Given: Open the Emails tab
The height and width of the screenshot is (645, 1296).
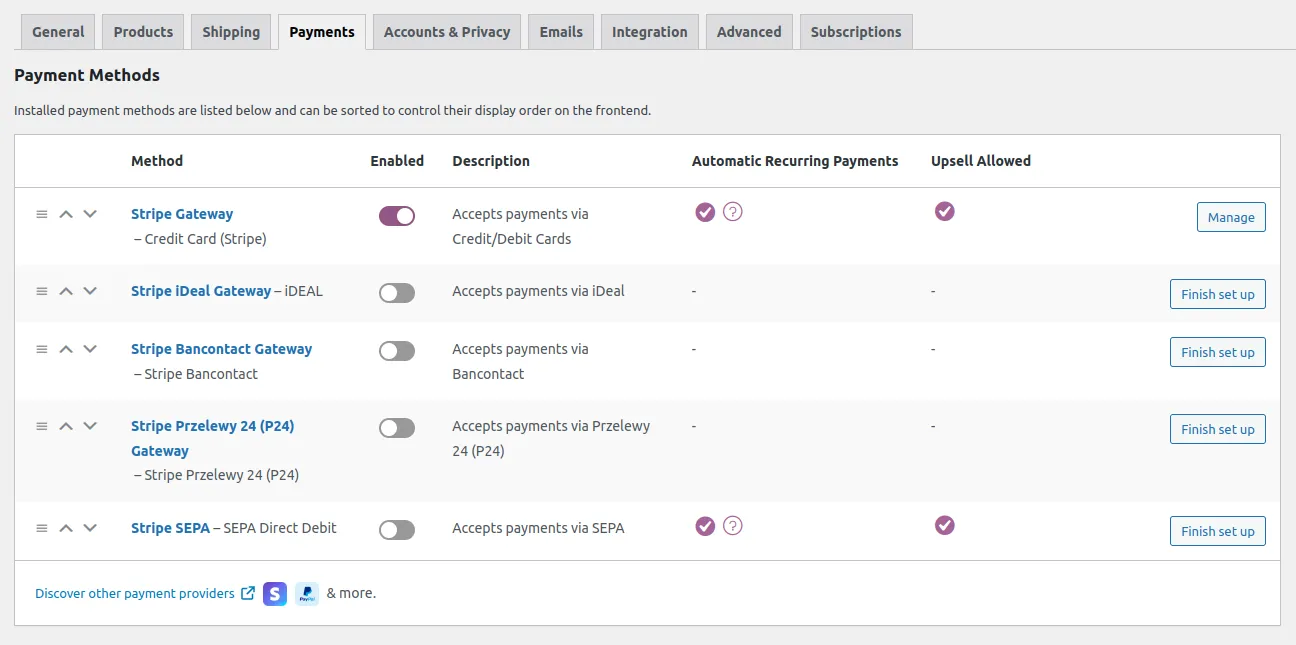Looking at the screenshot, I should coord(561,32).
